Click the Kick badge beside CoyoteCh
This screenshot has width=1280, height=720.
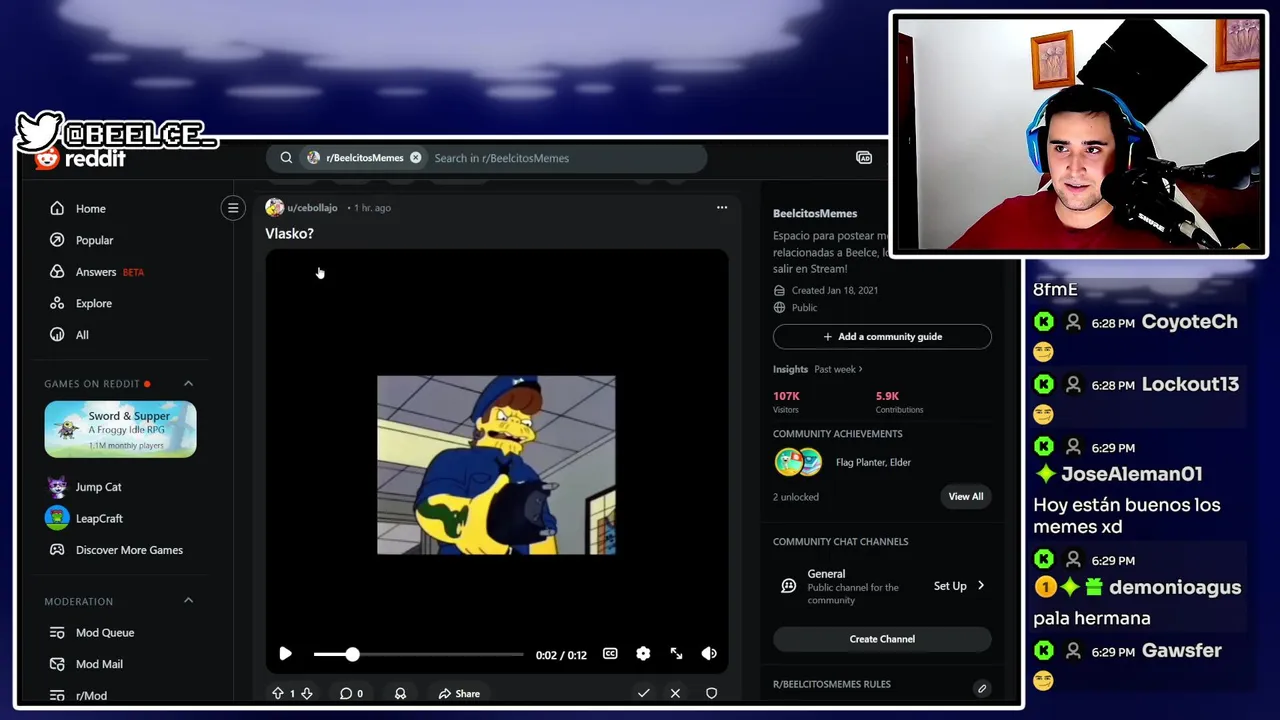(1044, 322)
